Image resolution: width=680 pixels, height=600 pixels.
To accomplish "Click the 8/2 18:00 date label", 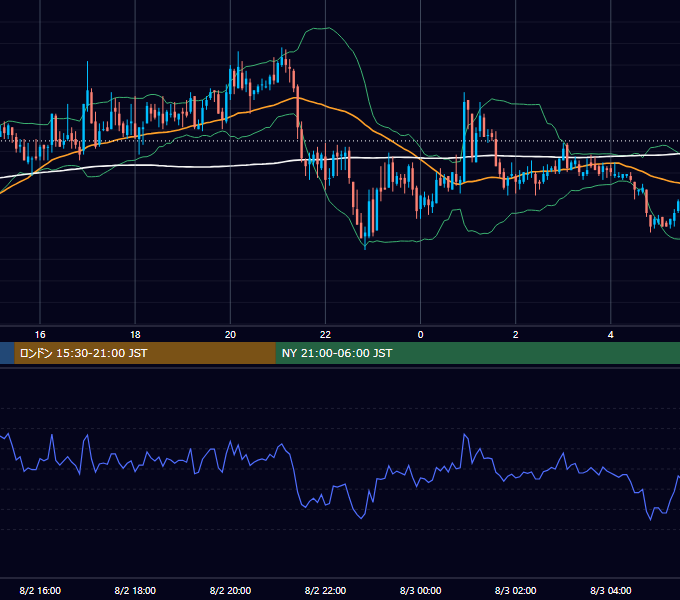I will tap(135, 590).
